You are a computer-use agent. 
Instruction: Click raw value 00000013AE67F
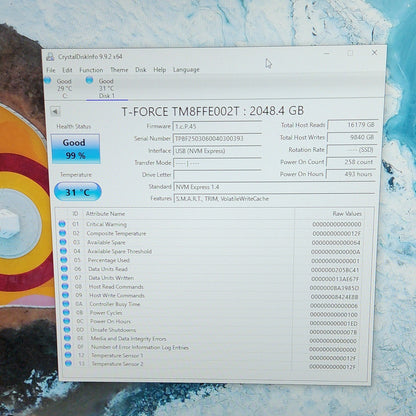[x=335, y=279]
